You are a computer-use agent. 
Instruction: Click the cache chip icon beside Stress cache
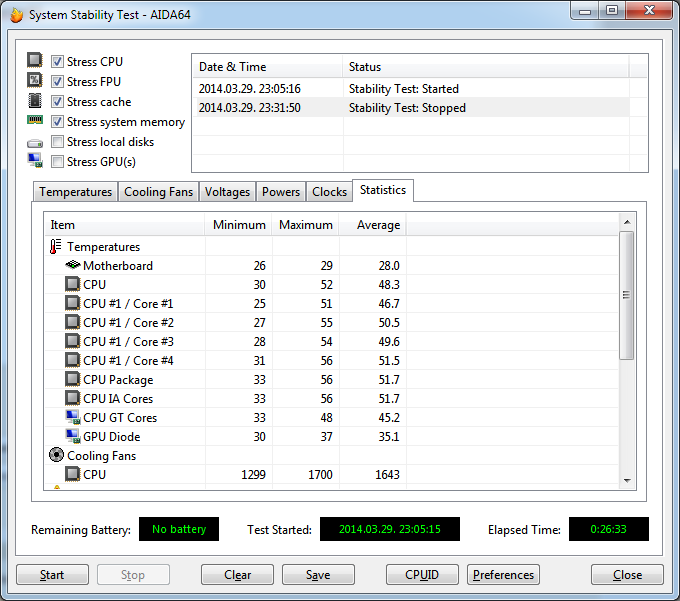point(35,101)
